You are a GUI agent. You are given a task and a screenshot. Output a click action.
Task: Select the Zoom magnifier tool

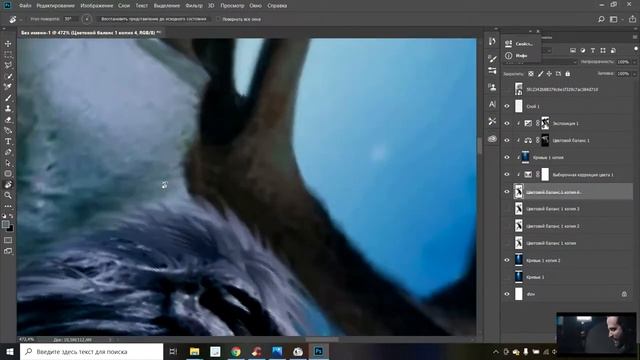click(8, 196)
